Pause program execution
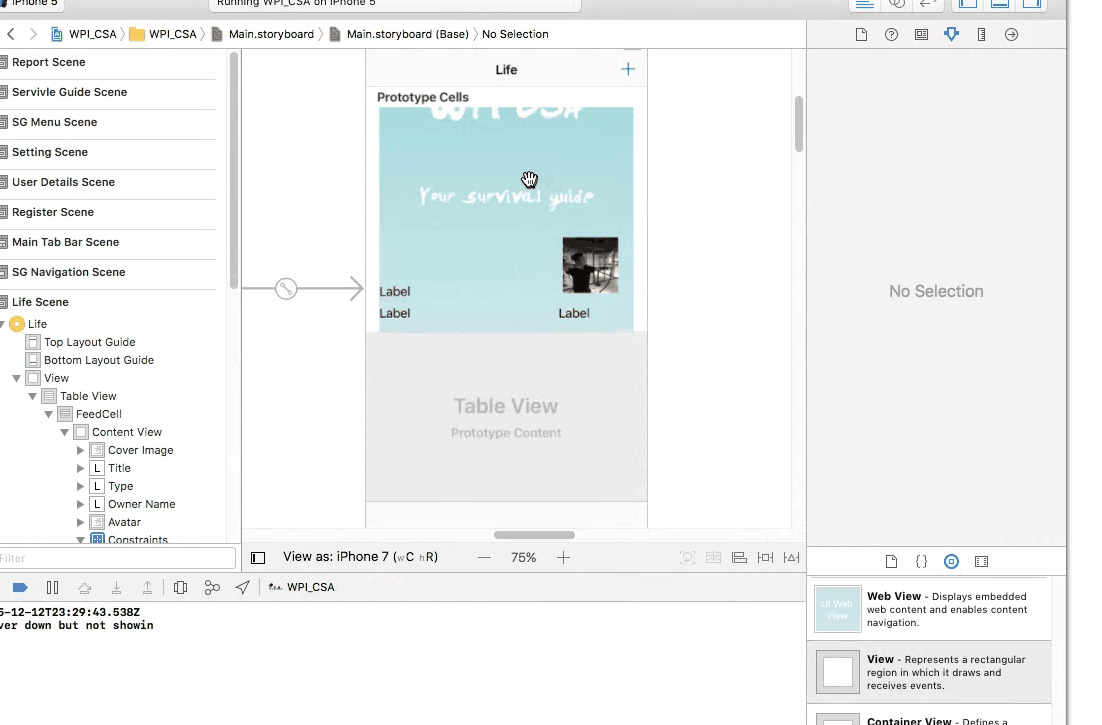The height and width of the screenshot is (725, 1102). 52,587
